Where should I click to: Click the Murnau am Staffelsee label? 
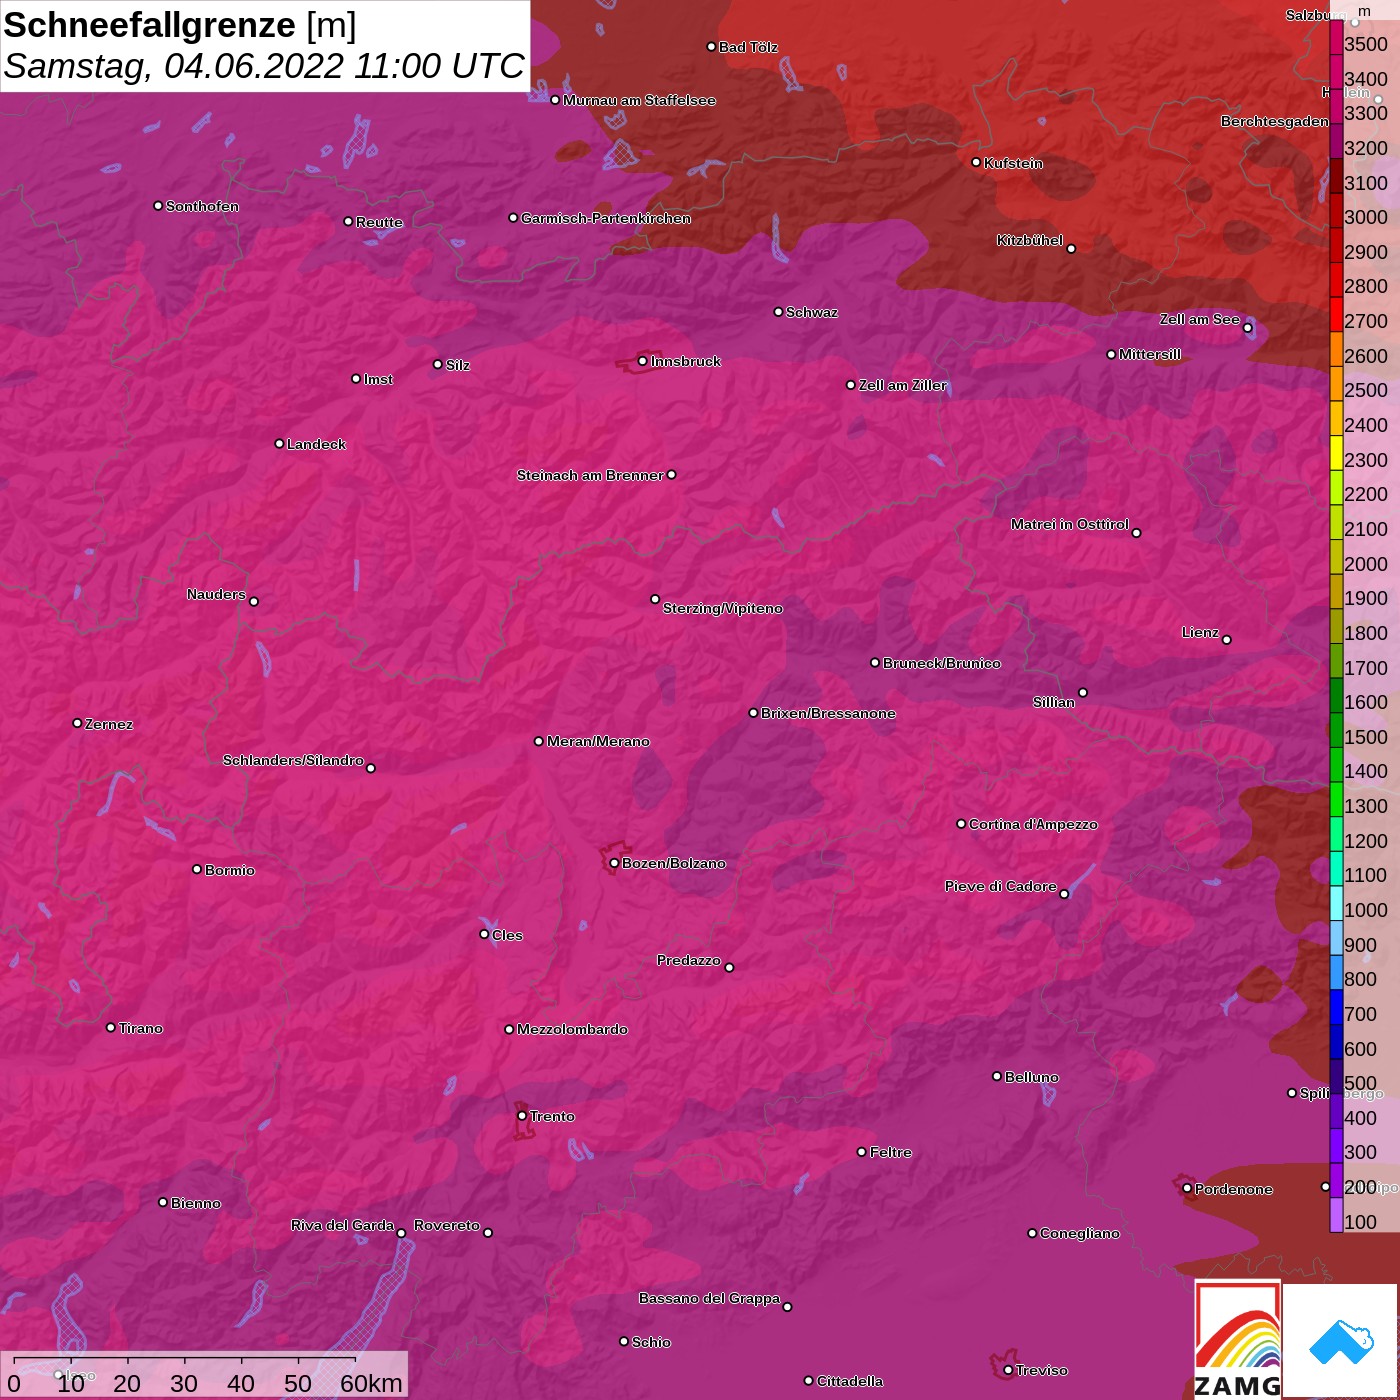pyautogui.click(x=639, y=100)
